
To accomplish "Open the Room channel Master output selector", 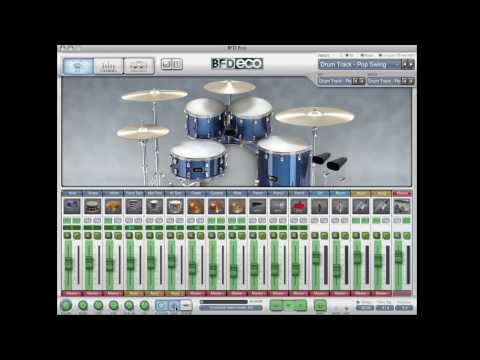I will [341, 293].
